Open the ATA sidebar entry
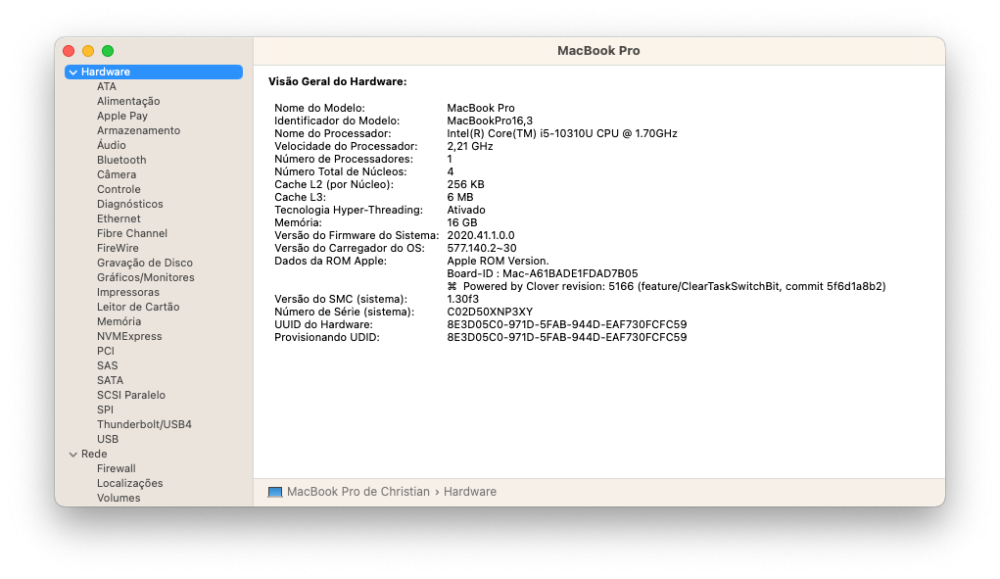Image resolution: width=1000 pixels, height=579 pixels. click(x=107, y=87)
